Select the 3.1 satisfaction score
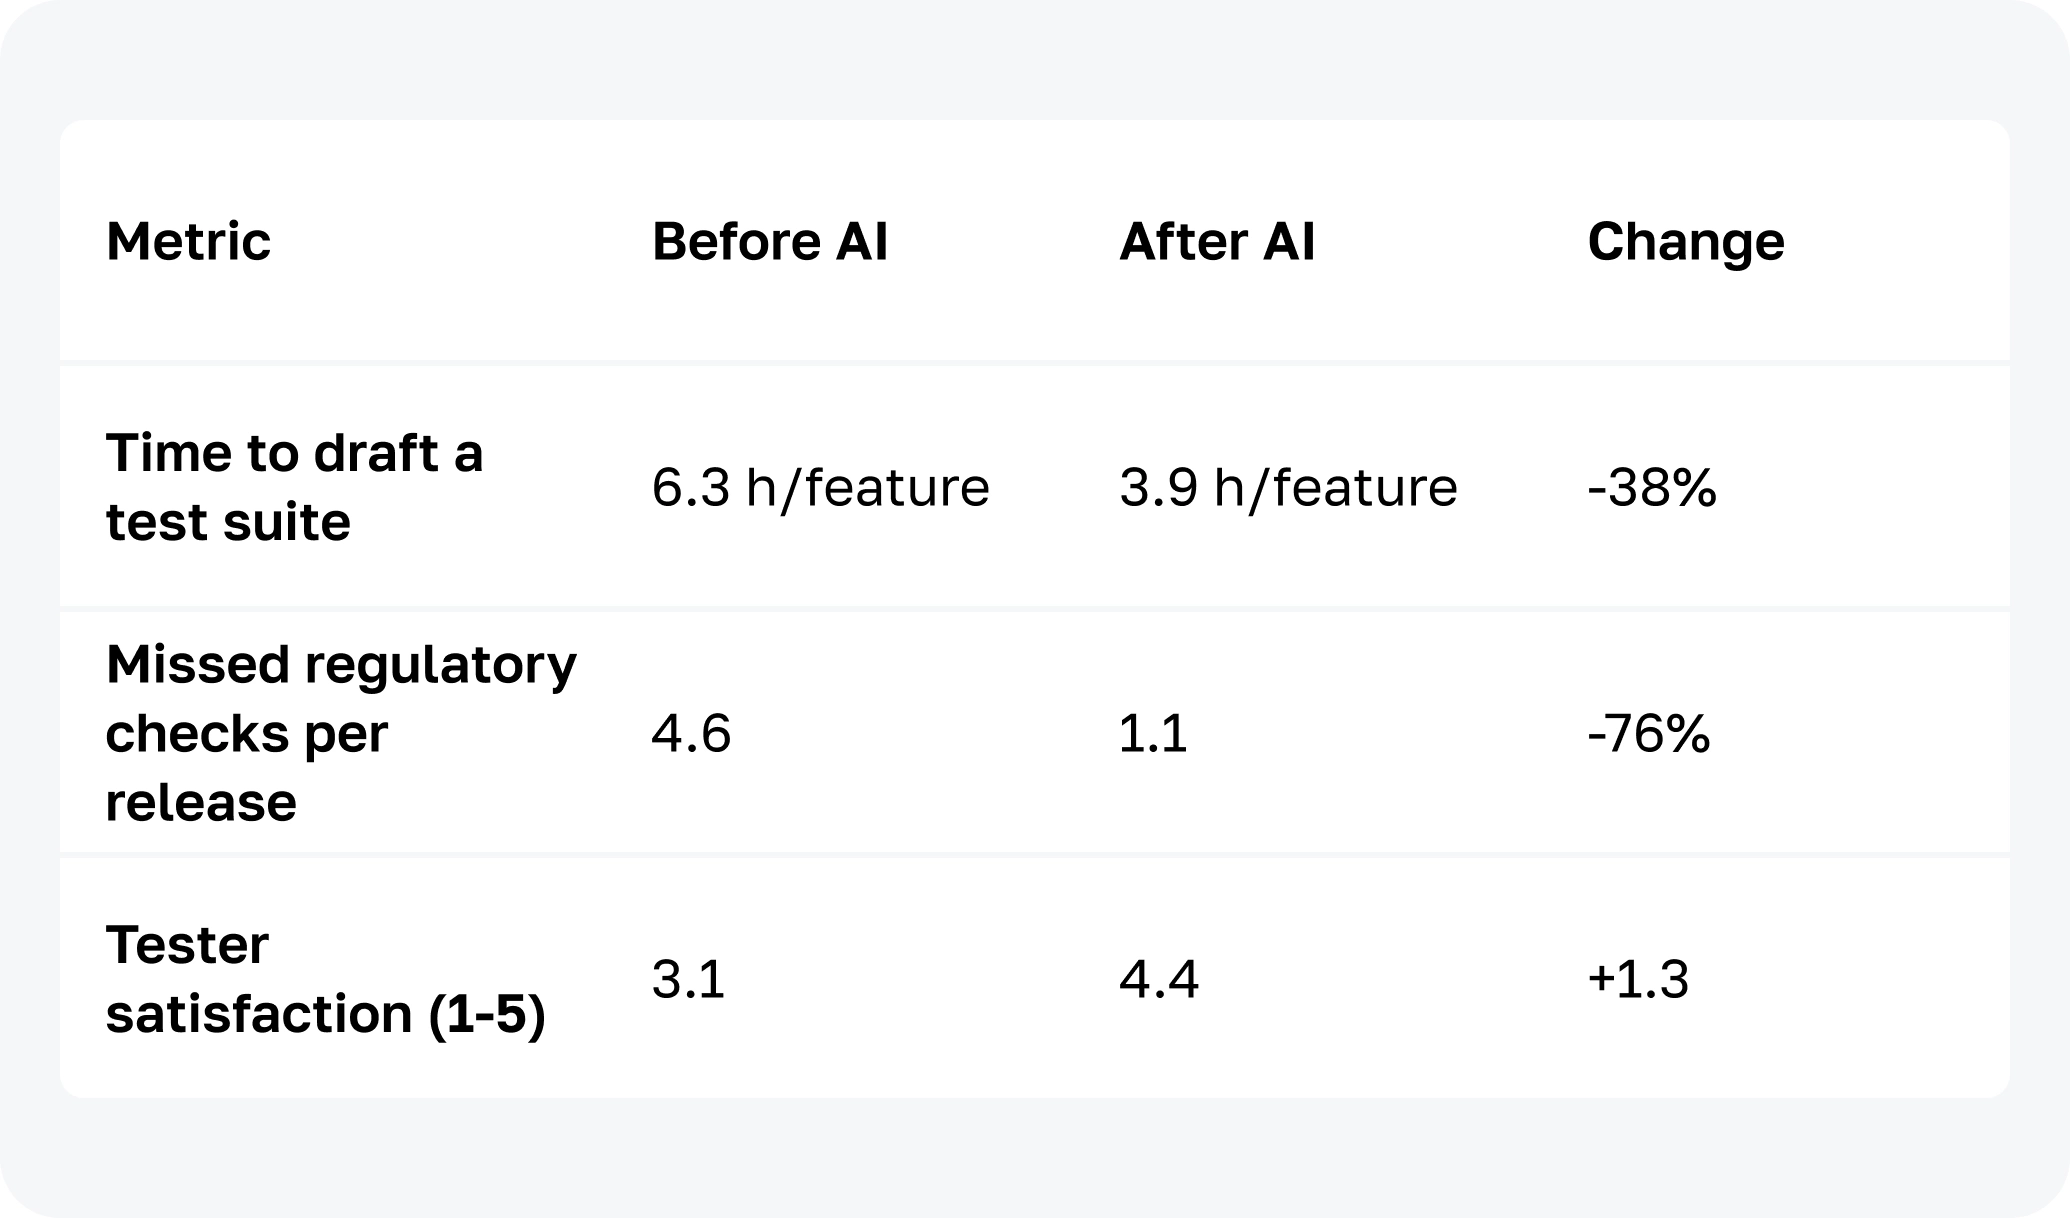This screenshot has height=1218, width=2070. pyautogui.click(x=688, y=979)
